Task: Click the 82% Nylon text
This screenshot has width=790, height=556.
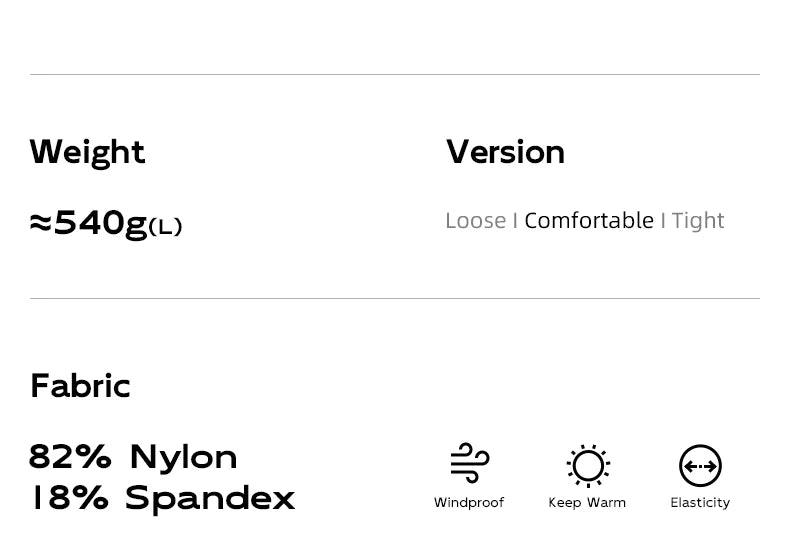Action: [133, 457]
